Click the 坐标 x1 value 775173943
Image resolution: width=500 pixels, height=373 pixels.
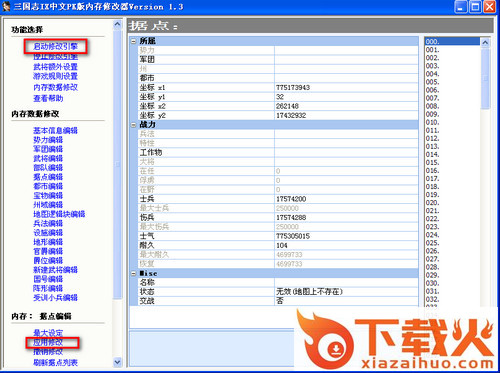(293, 88)
